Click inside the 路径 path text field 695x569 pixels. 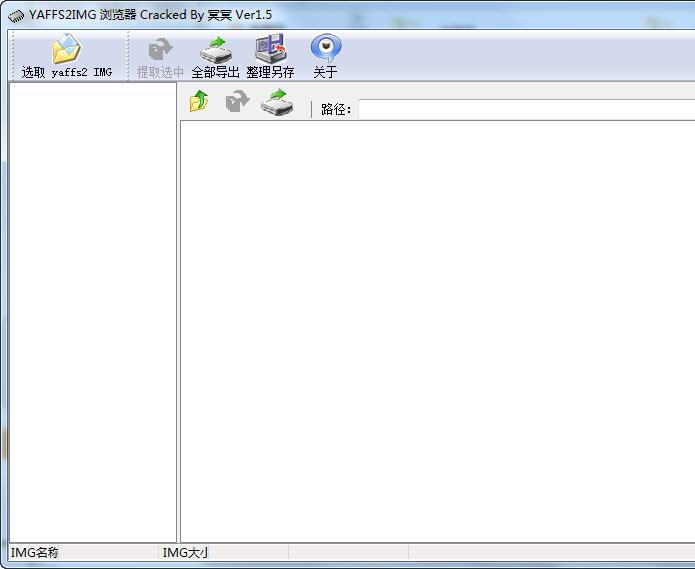point(520,109)
